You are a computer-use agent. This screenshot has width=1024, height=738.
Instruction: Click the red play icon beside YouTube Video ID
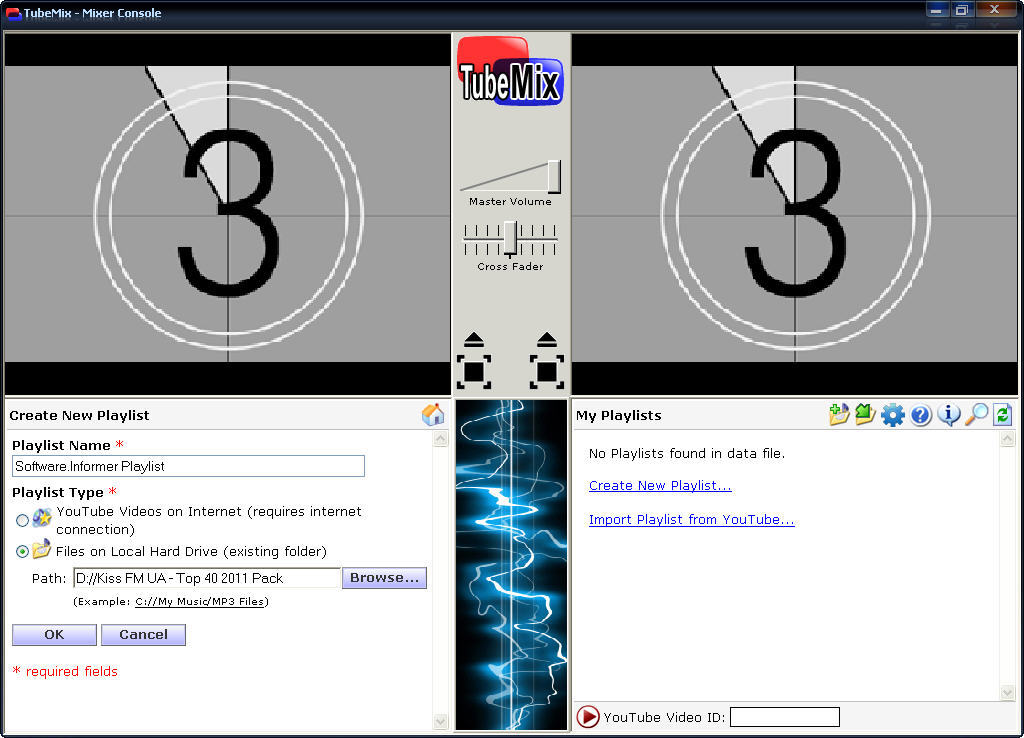point(588,716)
